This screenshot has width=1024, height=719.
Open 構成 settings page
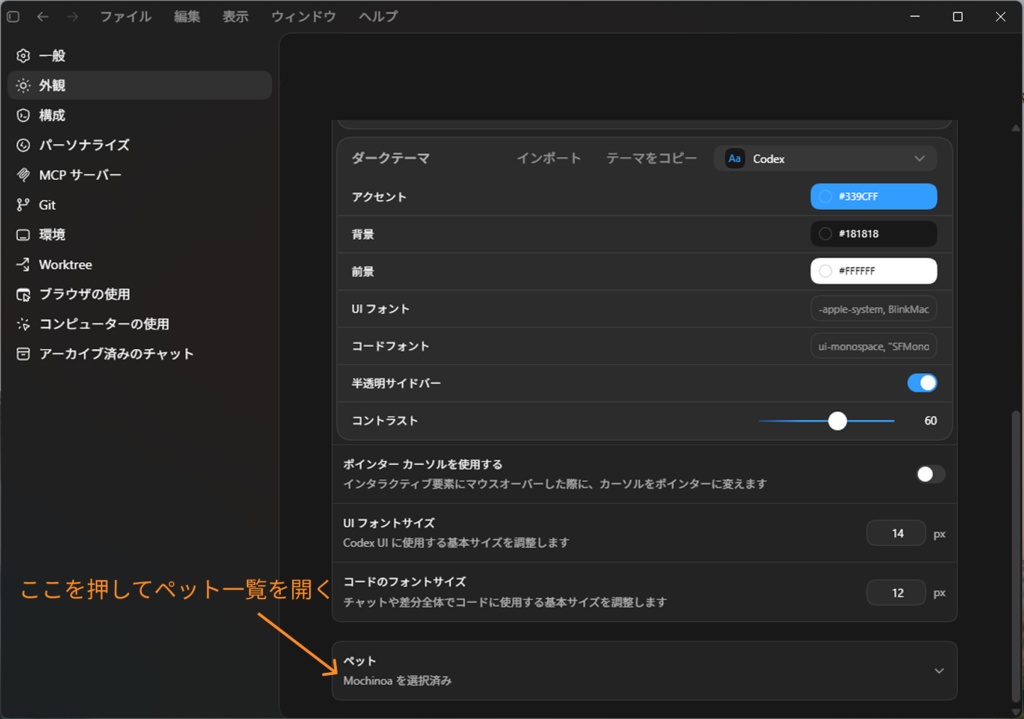(140, 116)
